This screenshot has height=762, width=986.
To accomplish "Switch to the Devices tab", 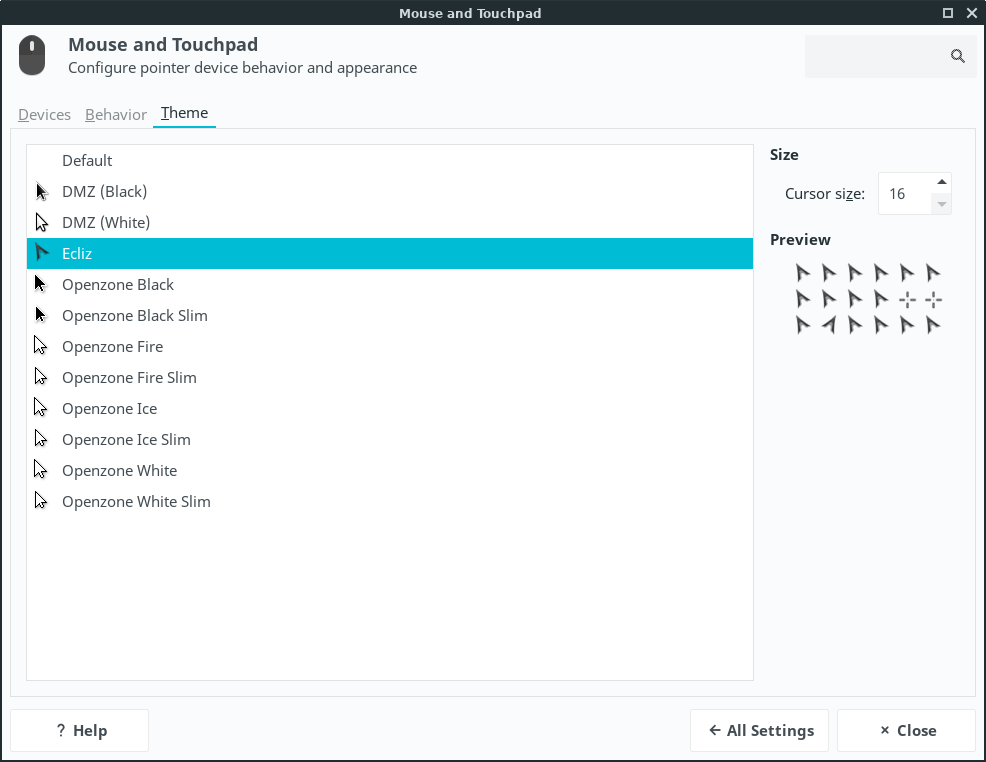I will click(x=45, y=115).
